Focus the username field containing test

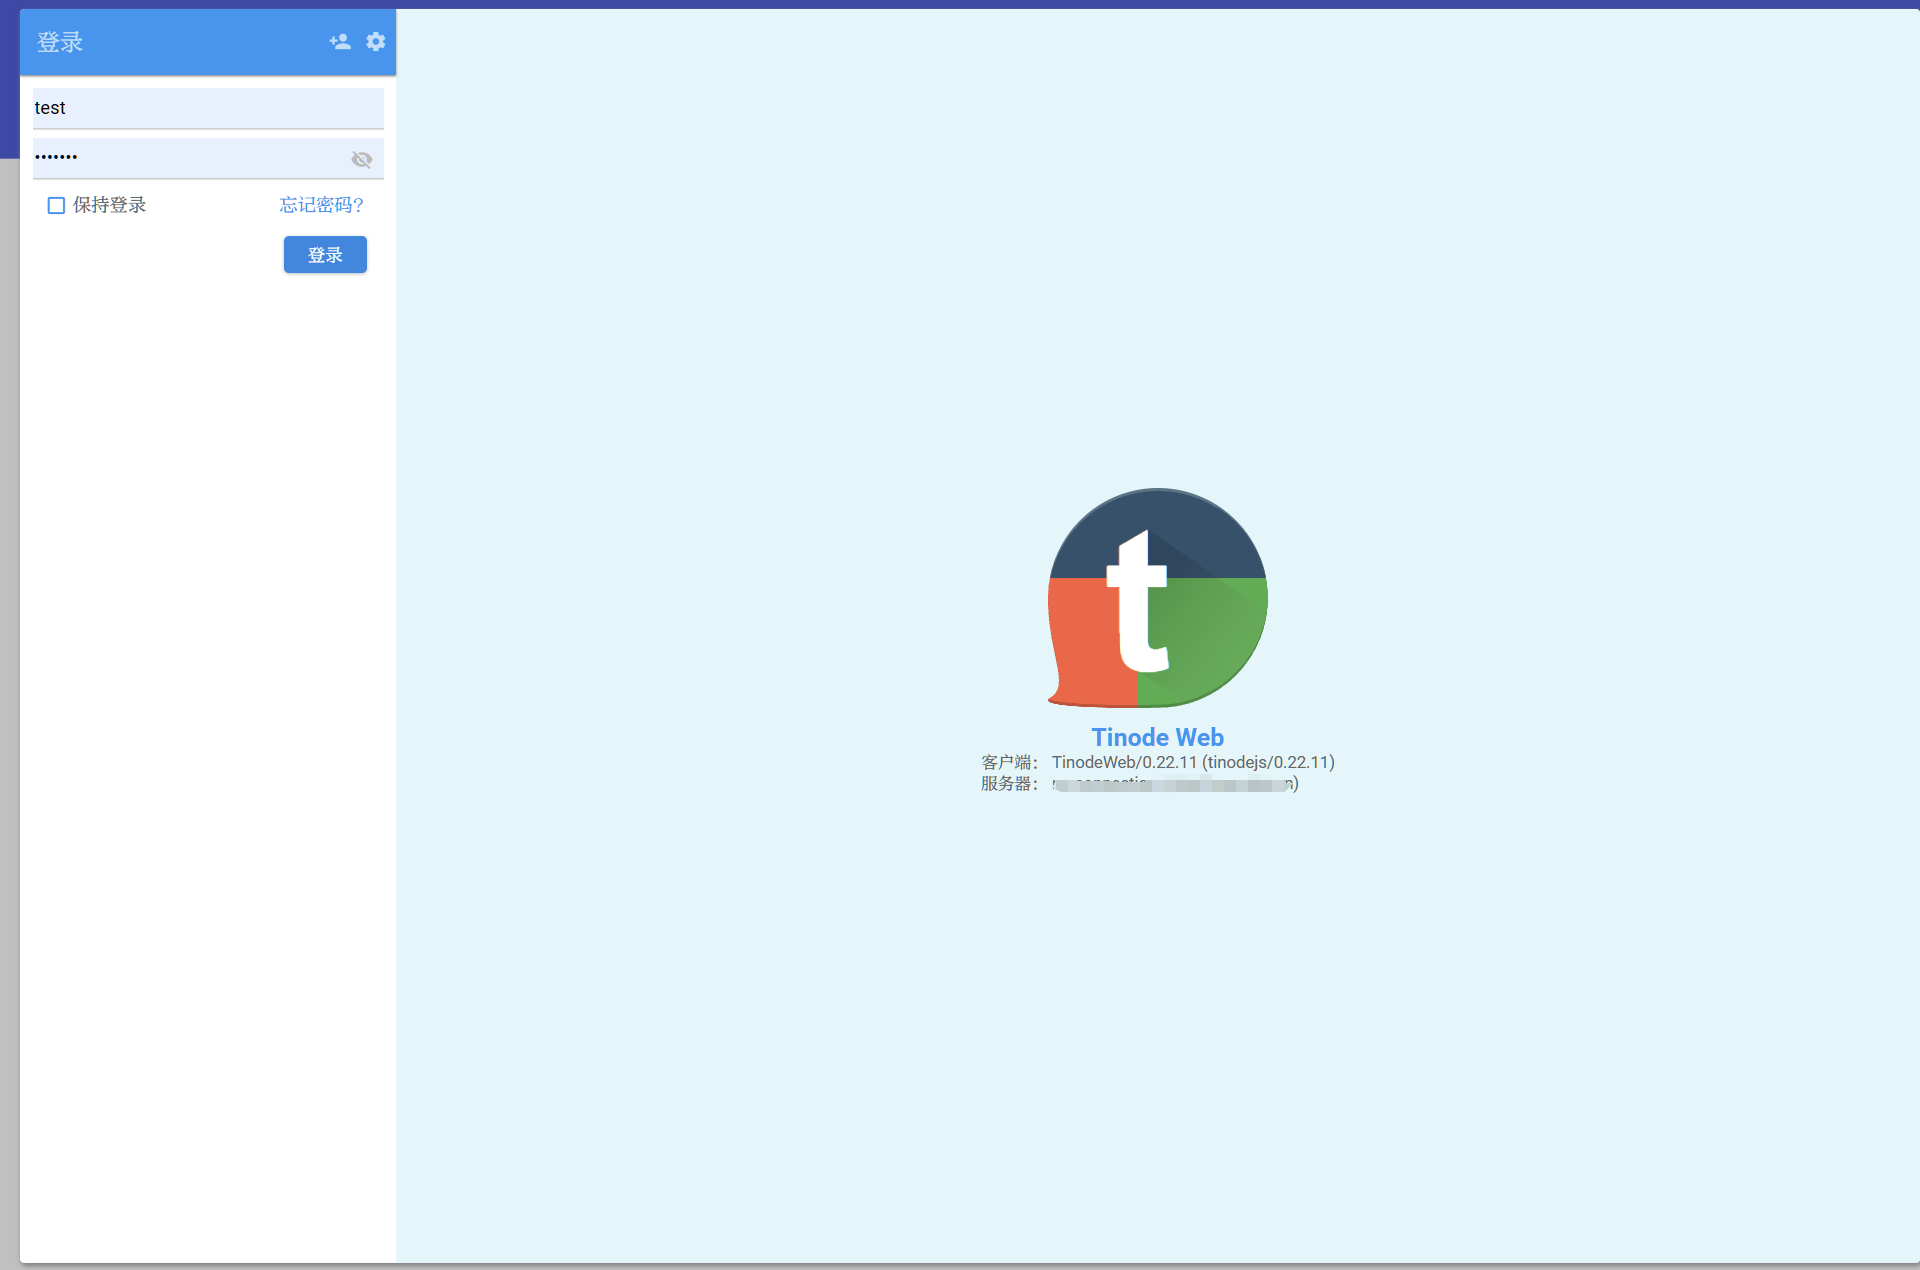tap(208, 108)
